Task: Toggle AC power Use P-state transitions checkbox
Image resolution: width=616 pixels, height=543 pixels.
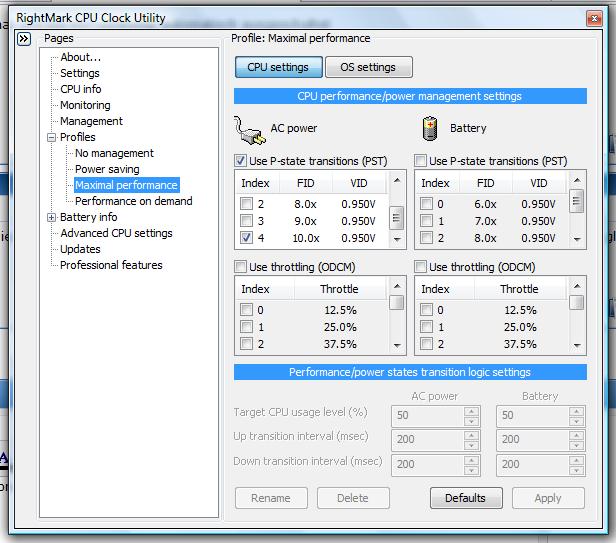Action: (240, 161)
